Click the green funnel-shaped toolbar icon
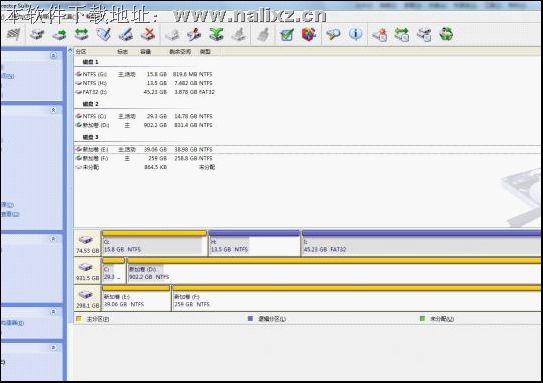Image resolution: width=543 pixels, height=383 pixels. (216, 34)
